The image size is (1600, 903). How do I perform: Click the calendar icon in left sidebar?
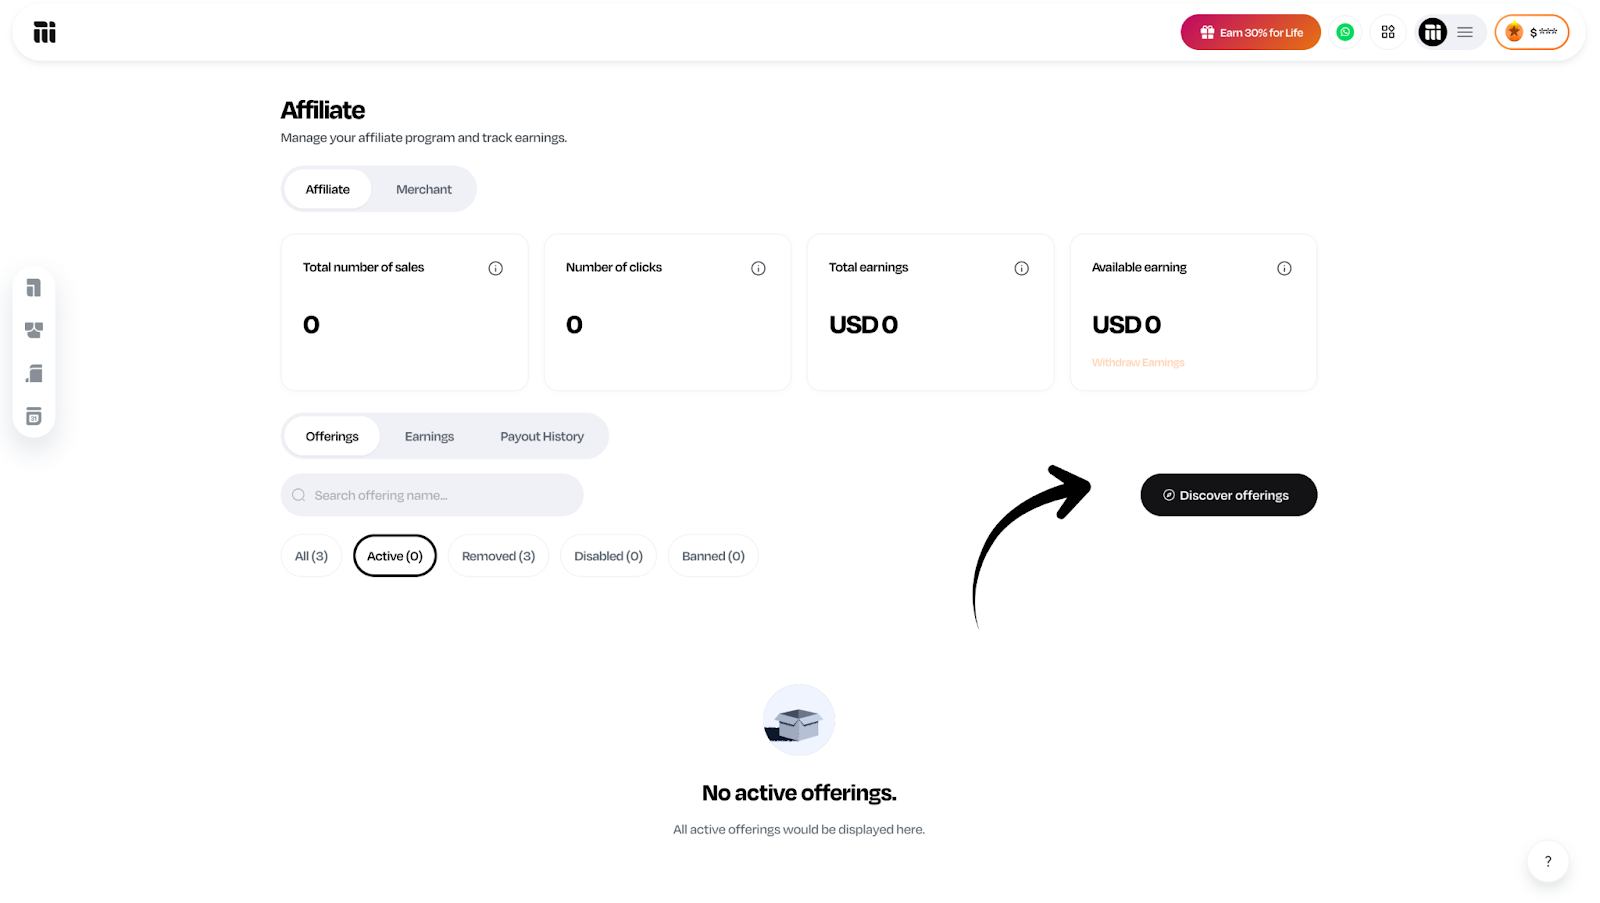[34, 417]
